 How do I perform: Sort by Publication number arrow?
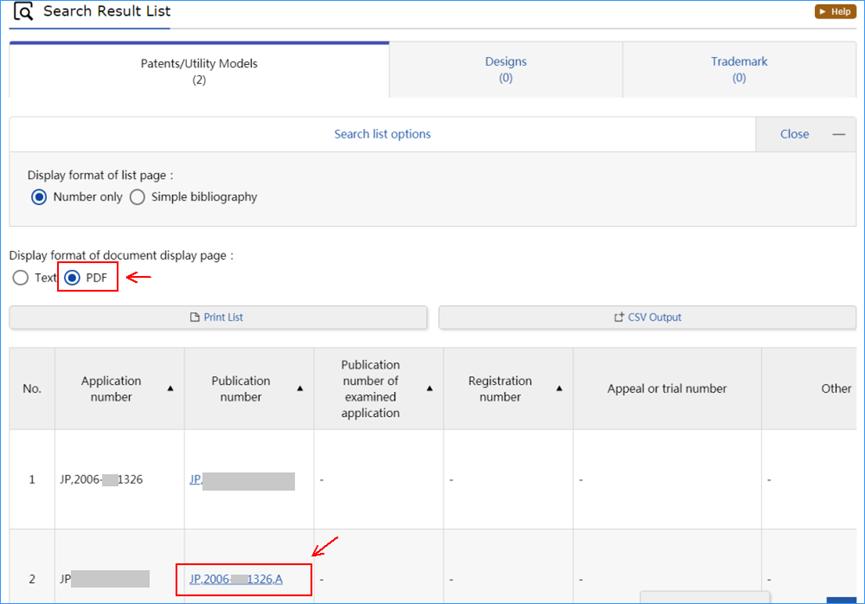point(300,389)
